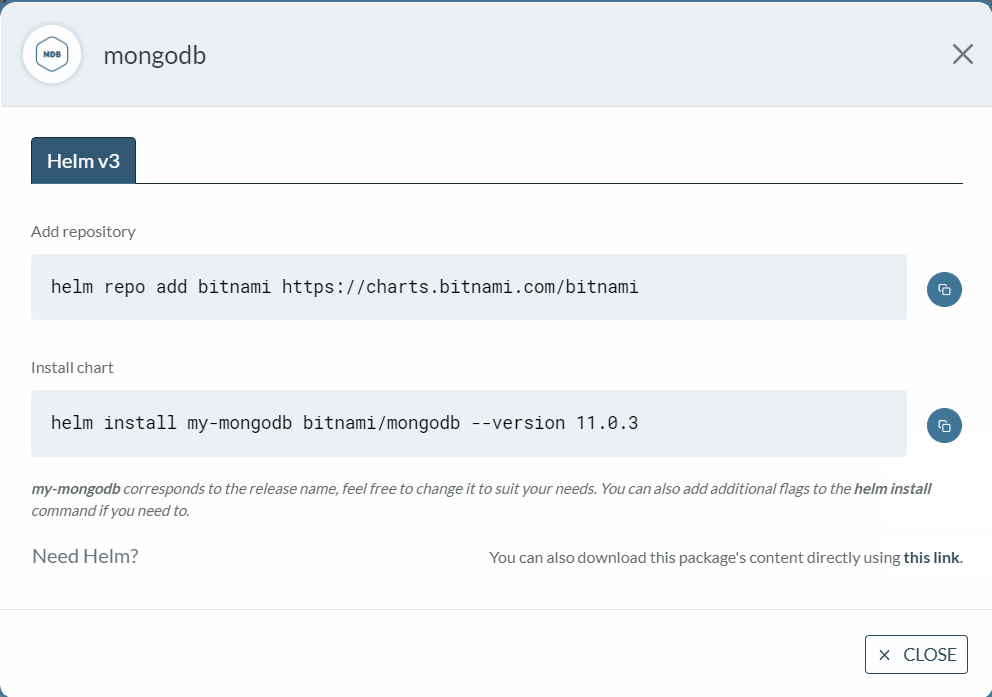The height and width of the screenshot is (697, 992).
Task: Copy the helm repo add command
Action: [944, 290]
